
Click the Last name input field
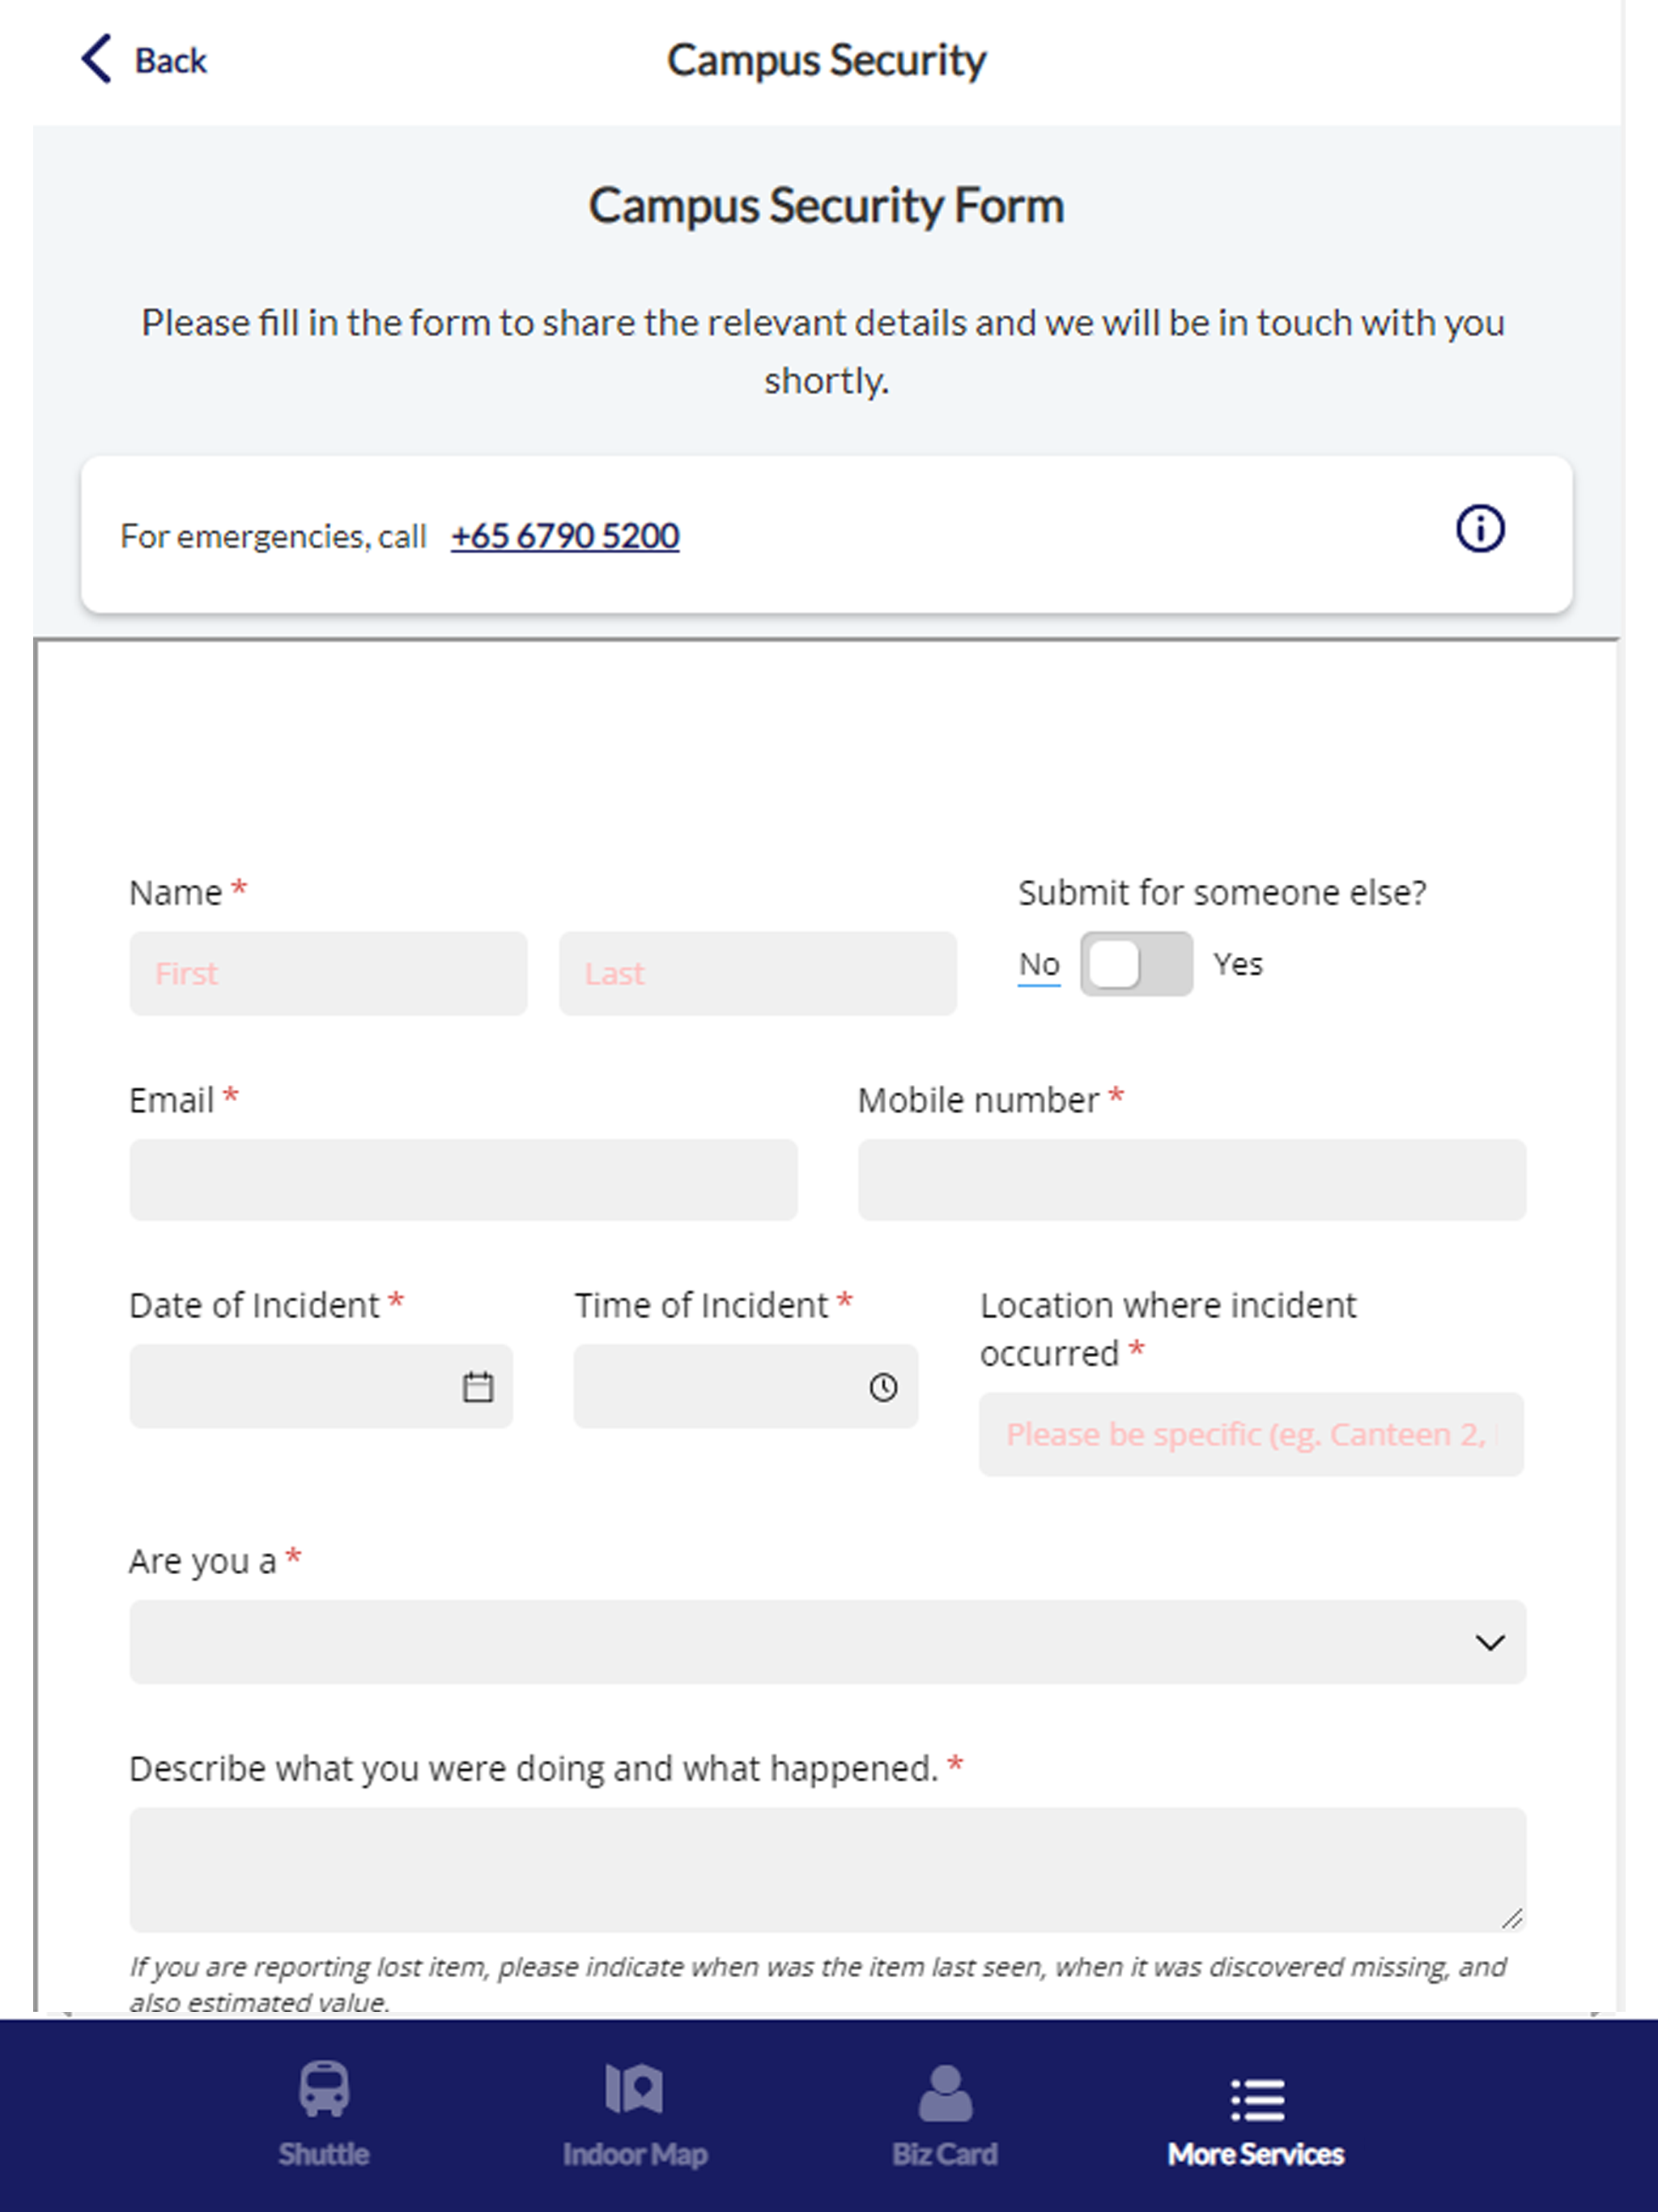click(757, 974)
